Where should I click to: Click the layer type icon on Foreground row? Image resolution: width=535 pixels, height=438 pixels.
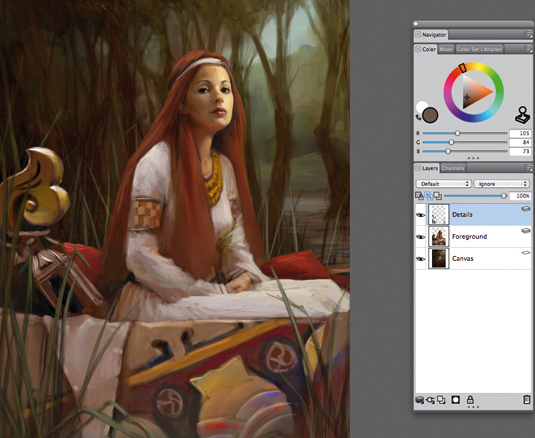point(526,231)
